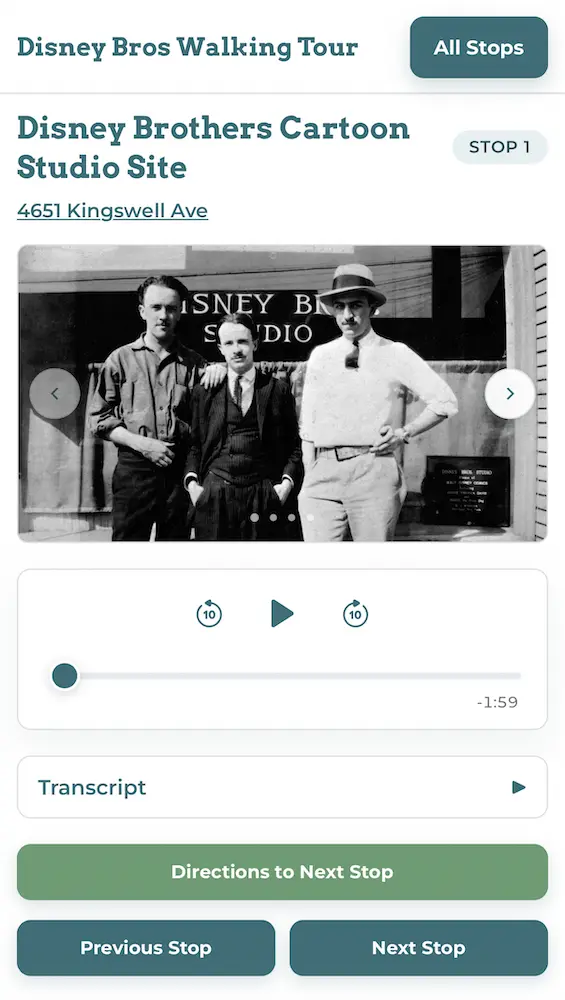Image resolution: width=565 pixels, height=1000 pixels.
Task: Play the audio narration
Action: (282, 614)
